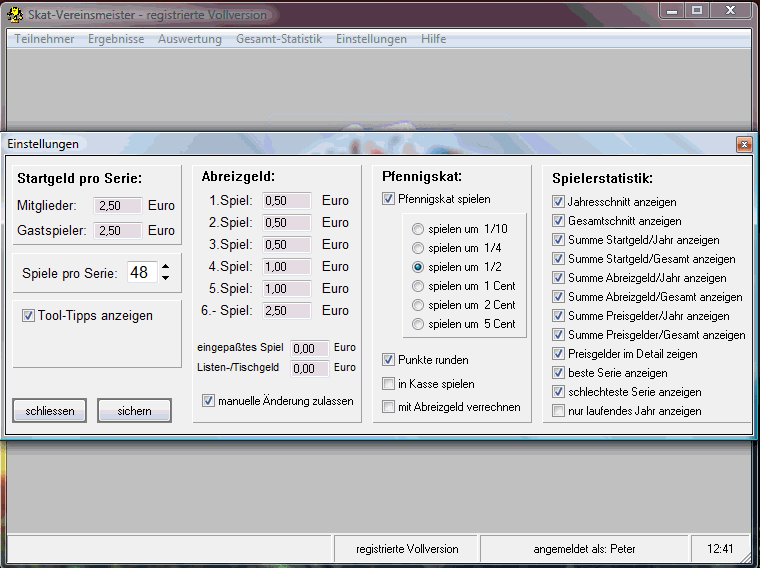Select spielen um 1/10 radio button

(418, 229)
